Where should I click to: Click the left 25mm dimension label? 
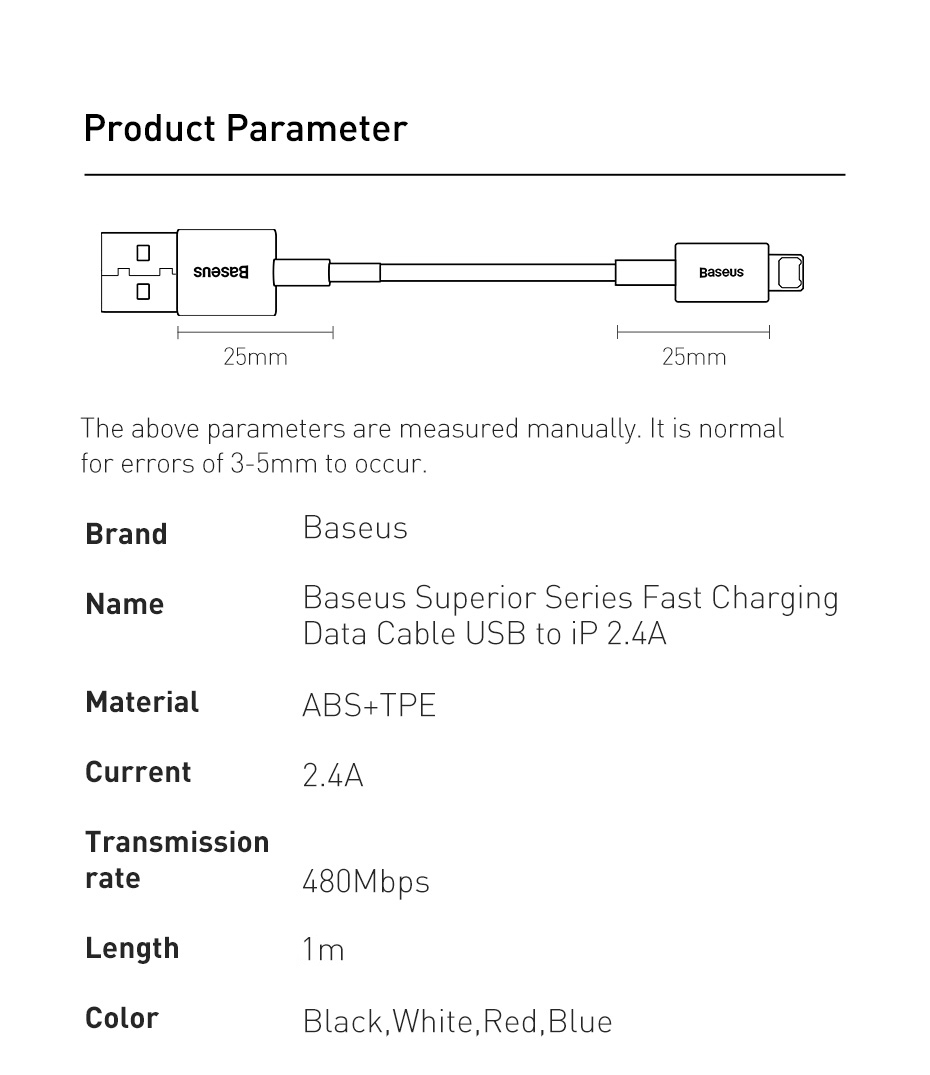(x=255, y=357)
